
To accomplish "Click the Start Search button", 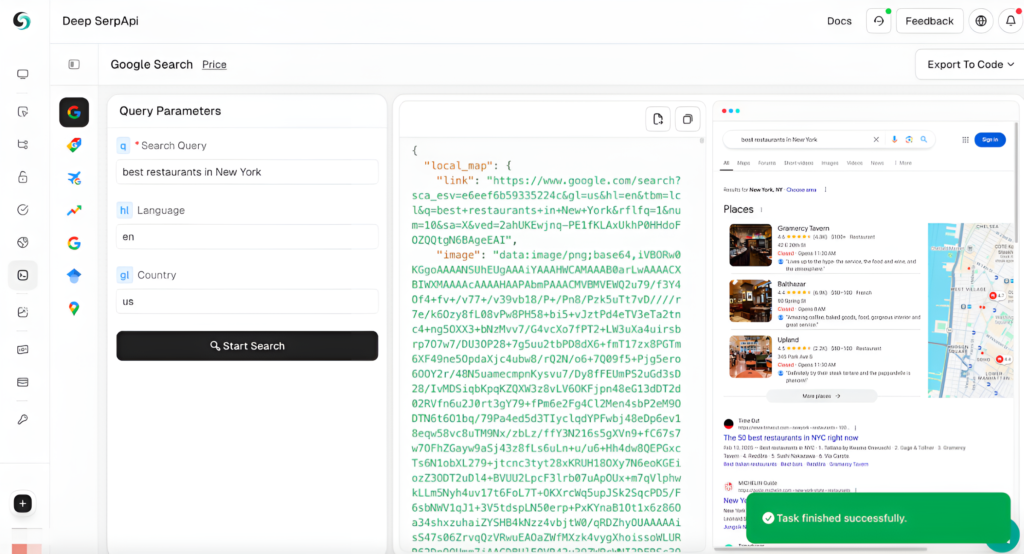I will click(x=247, y=346).
